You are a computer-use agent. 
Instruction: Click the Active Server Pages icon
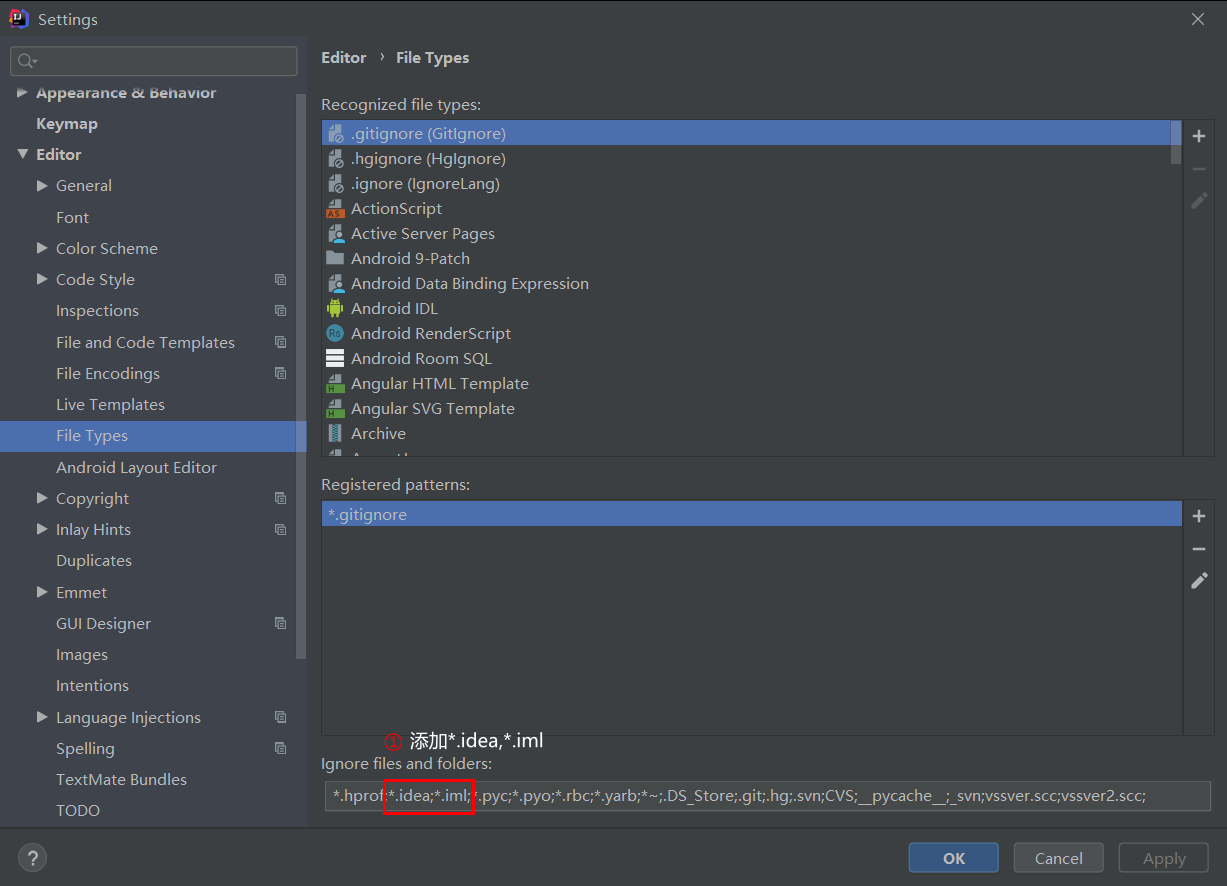[335, 233]
